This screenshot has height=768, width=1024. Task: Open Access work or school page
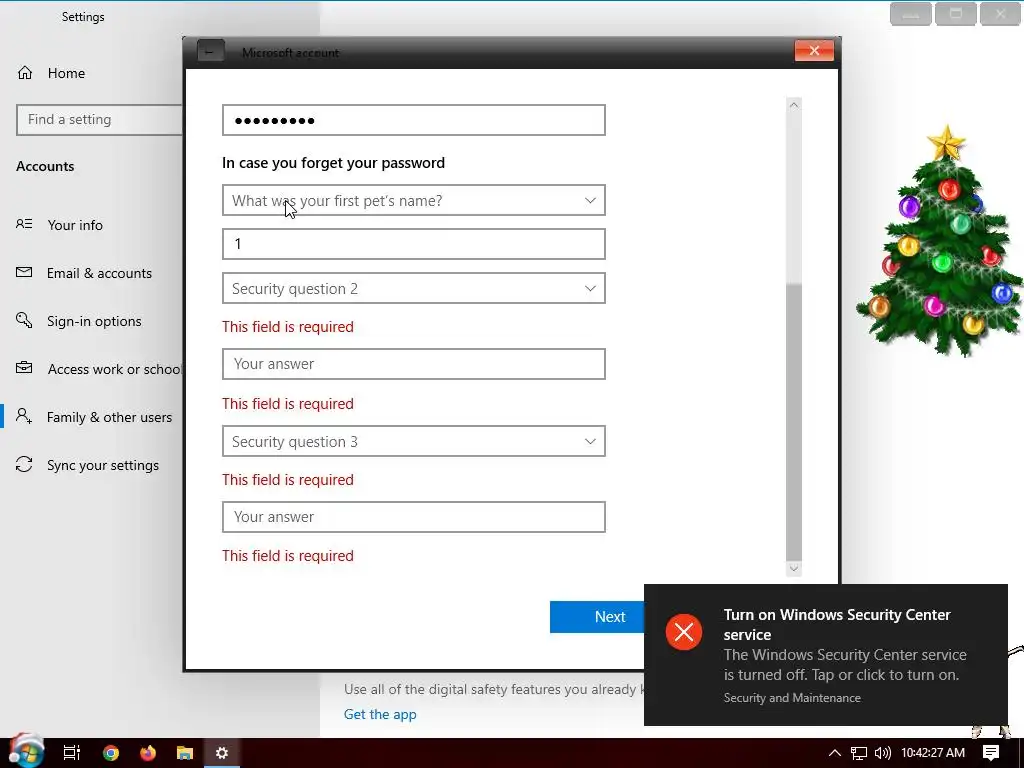pyautogui.click(x=114, y=369)
